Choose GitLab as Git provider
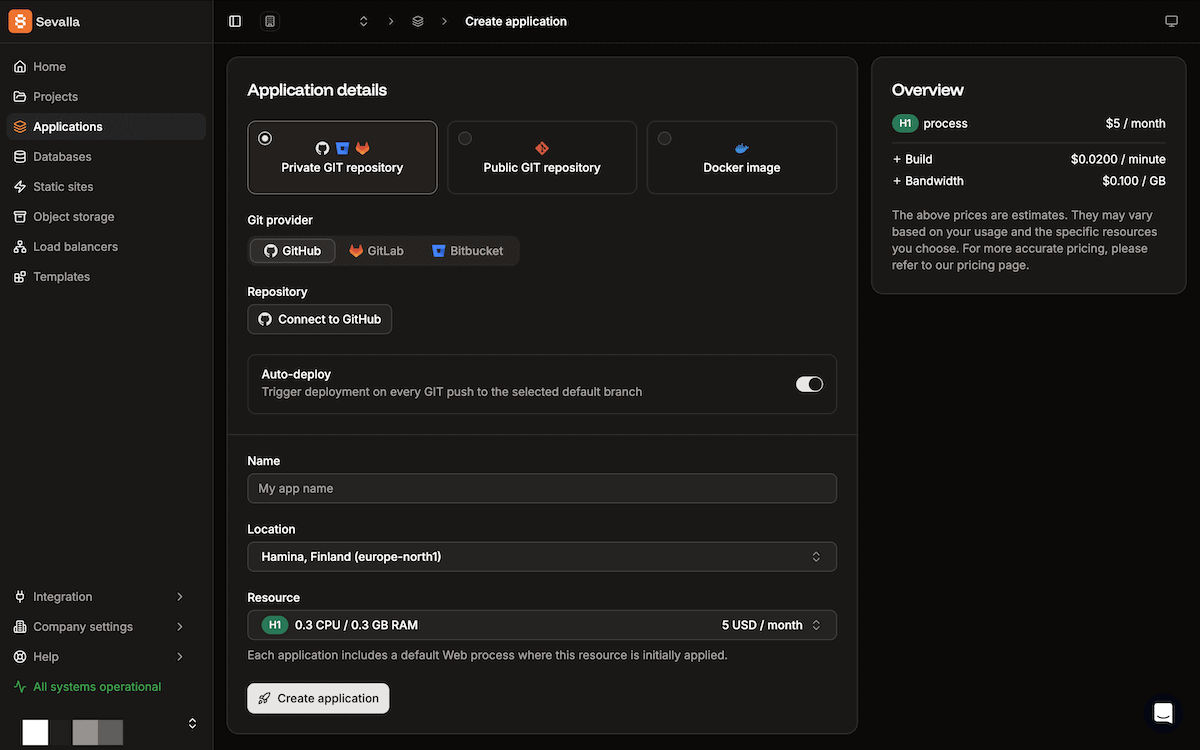Viewport: 1200px width, 750px height. point(376,251)
